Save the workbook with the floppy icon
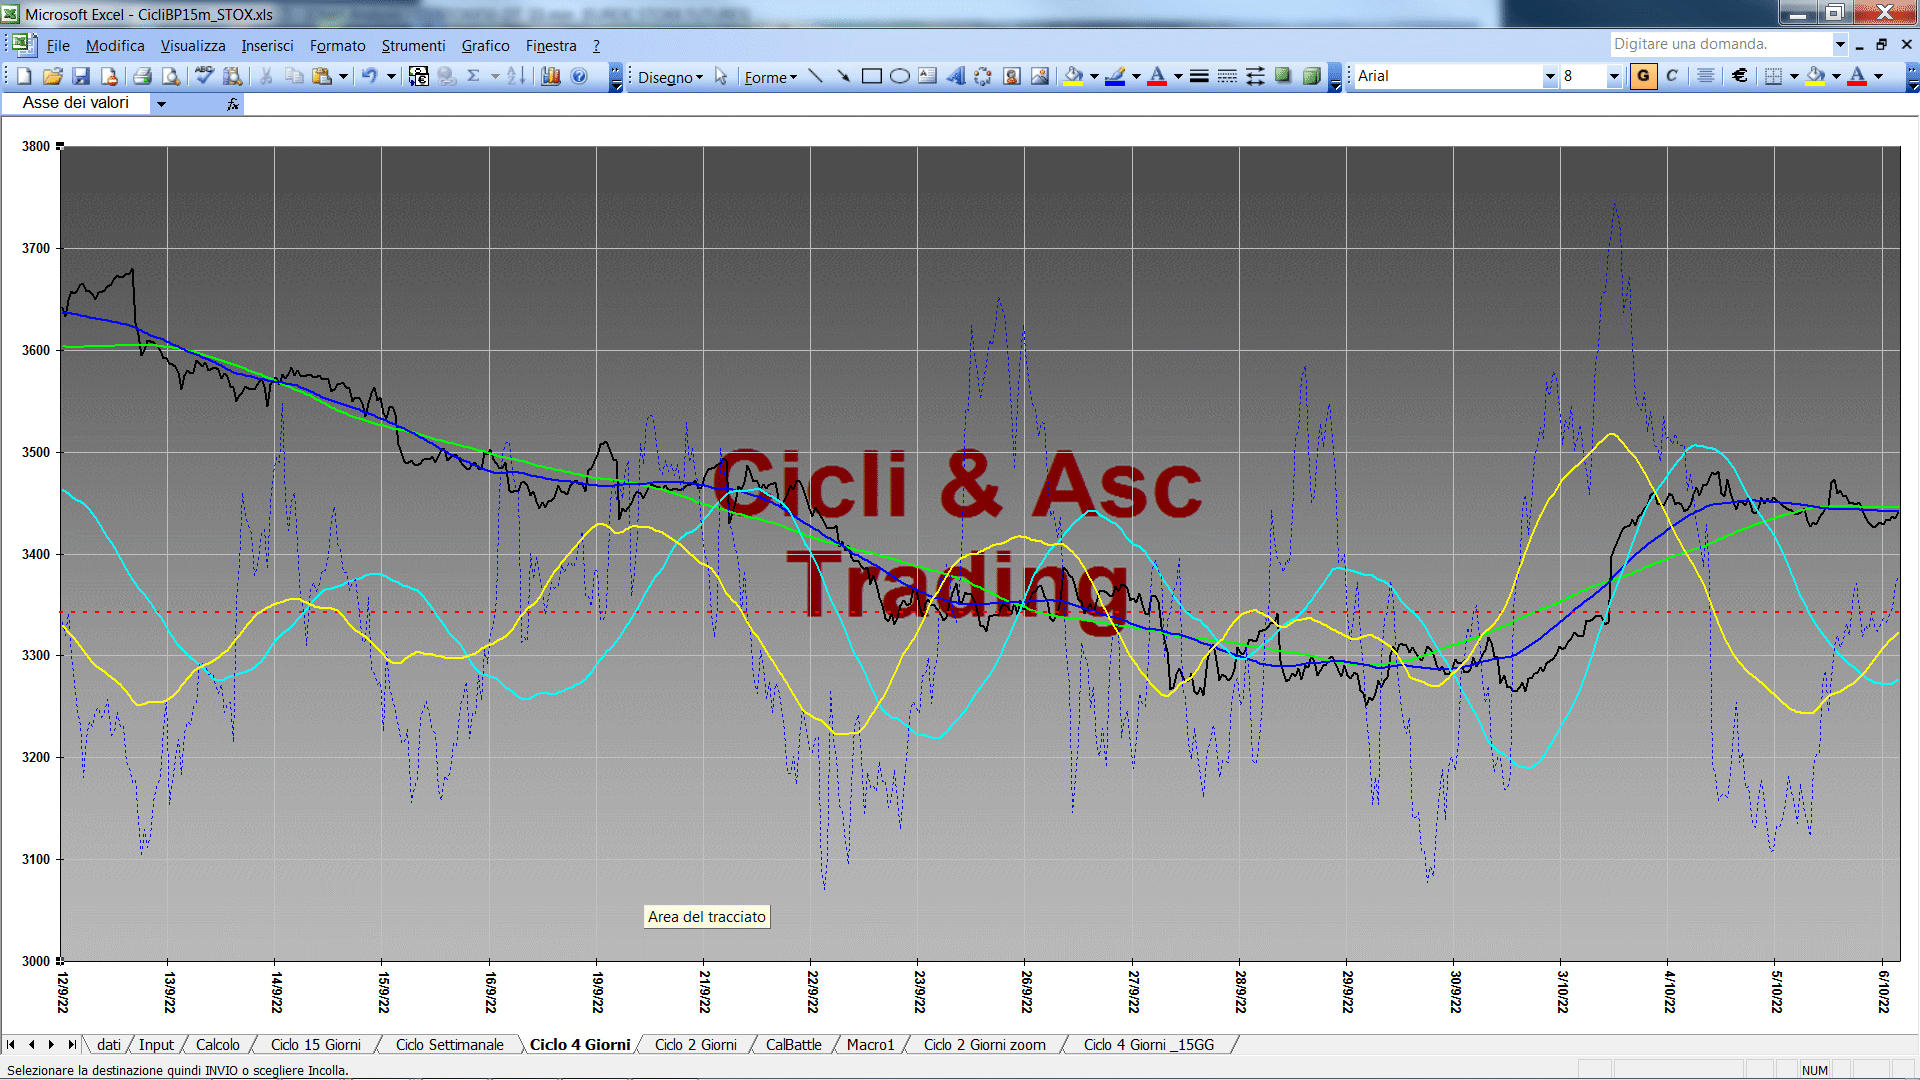The image size is (1920, 1080). (x=81, y=76)
